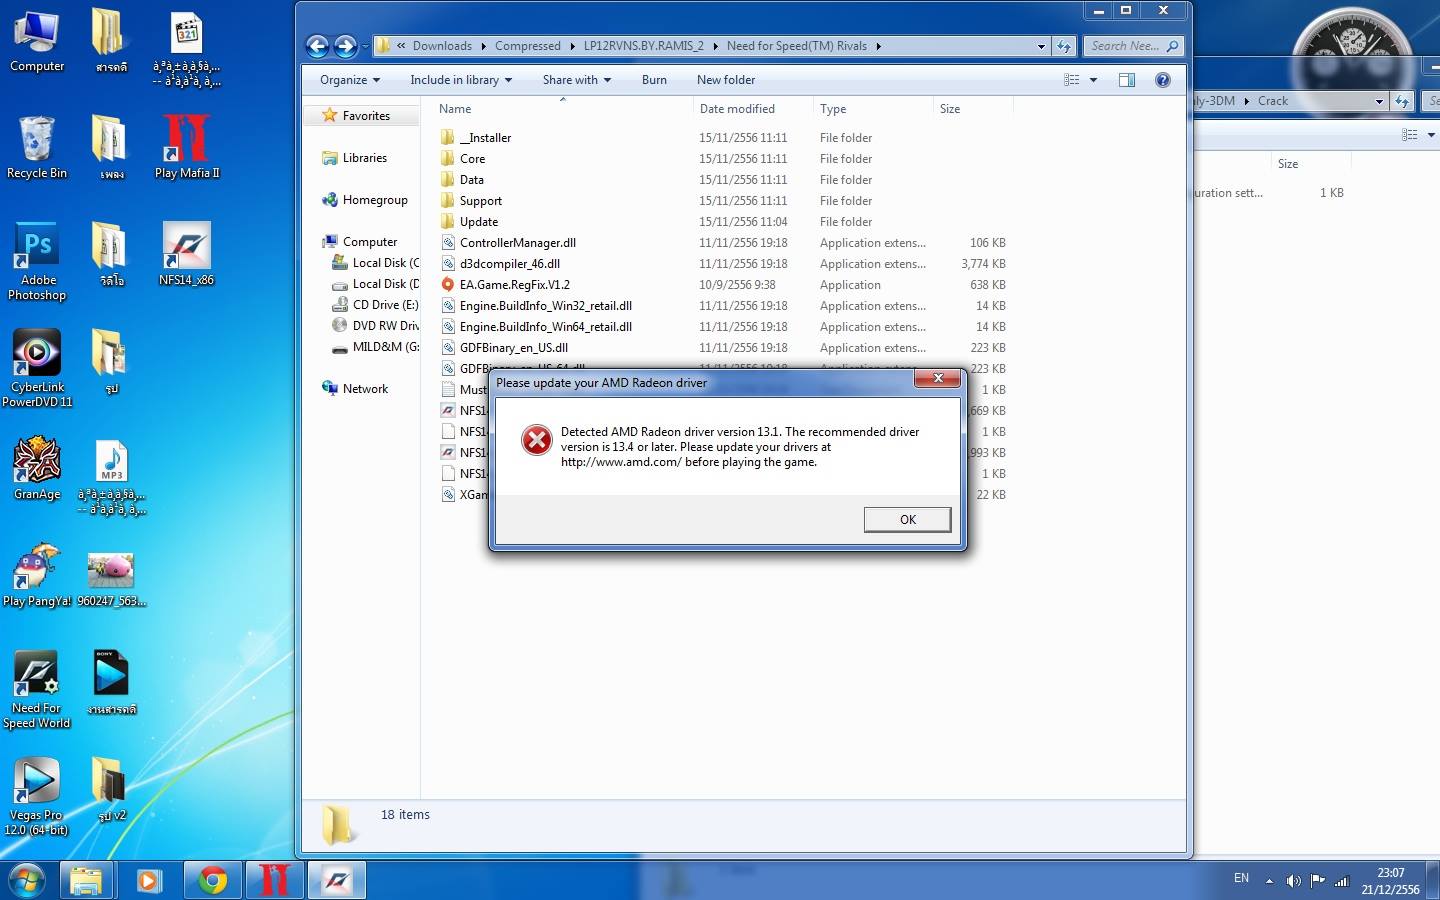Open the NFS14_x86 desktop shortcut

coord(186,255)
